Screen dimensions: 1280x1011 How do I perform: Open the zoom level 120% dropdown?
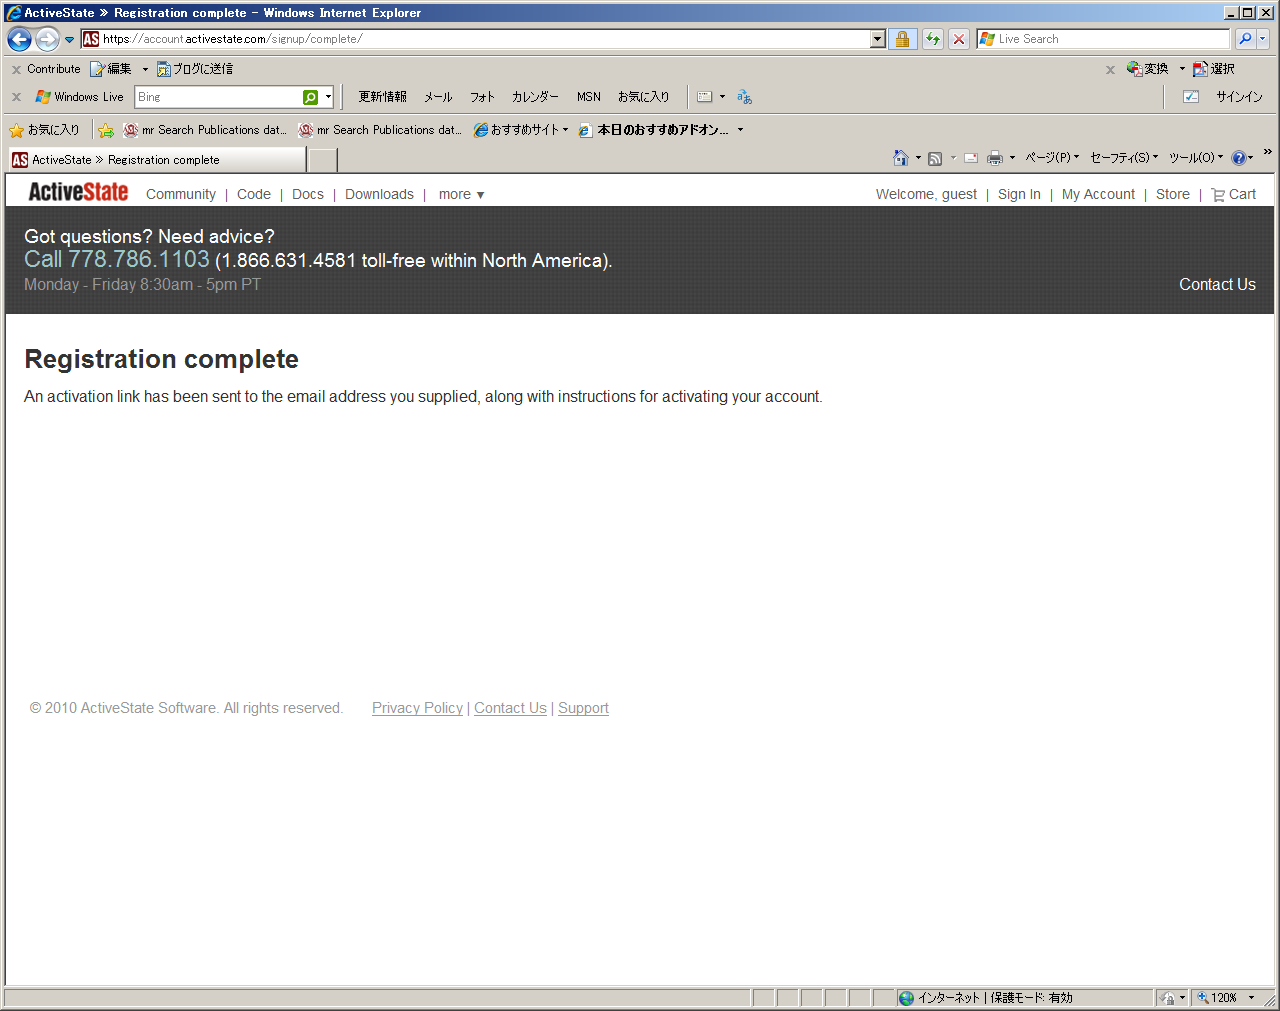1250,998
